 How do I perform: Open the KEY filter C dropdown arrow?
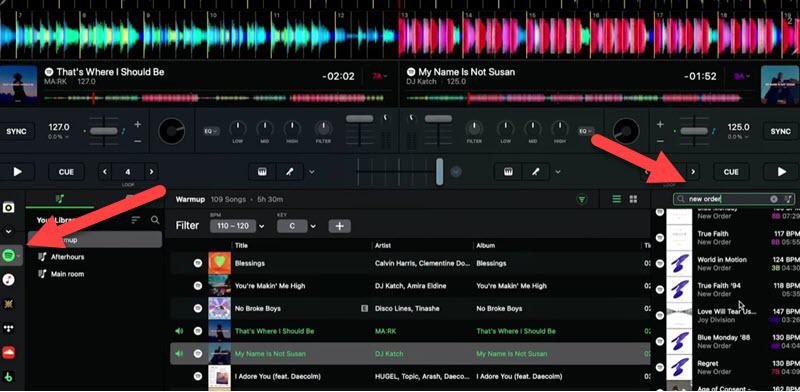[x=313, y=226]
